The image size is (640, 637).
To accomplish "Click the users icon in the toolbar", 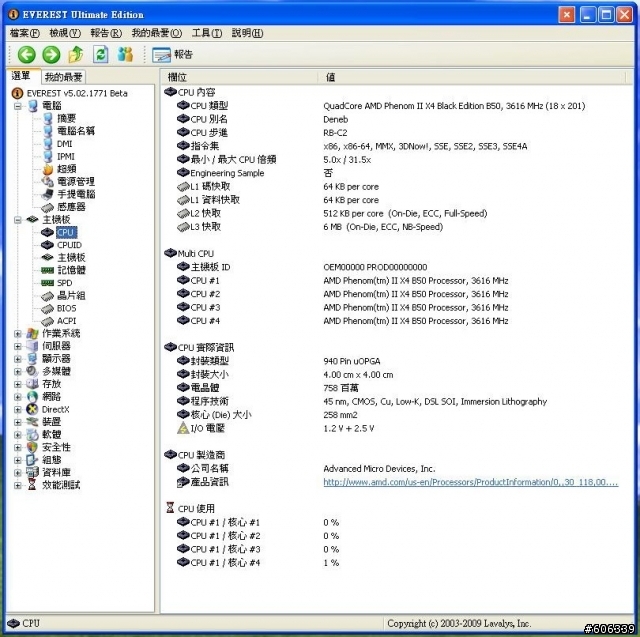I will (125, 54).
